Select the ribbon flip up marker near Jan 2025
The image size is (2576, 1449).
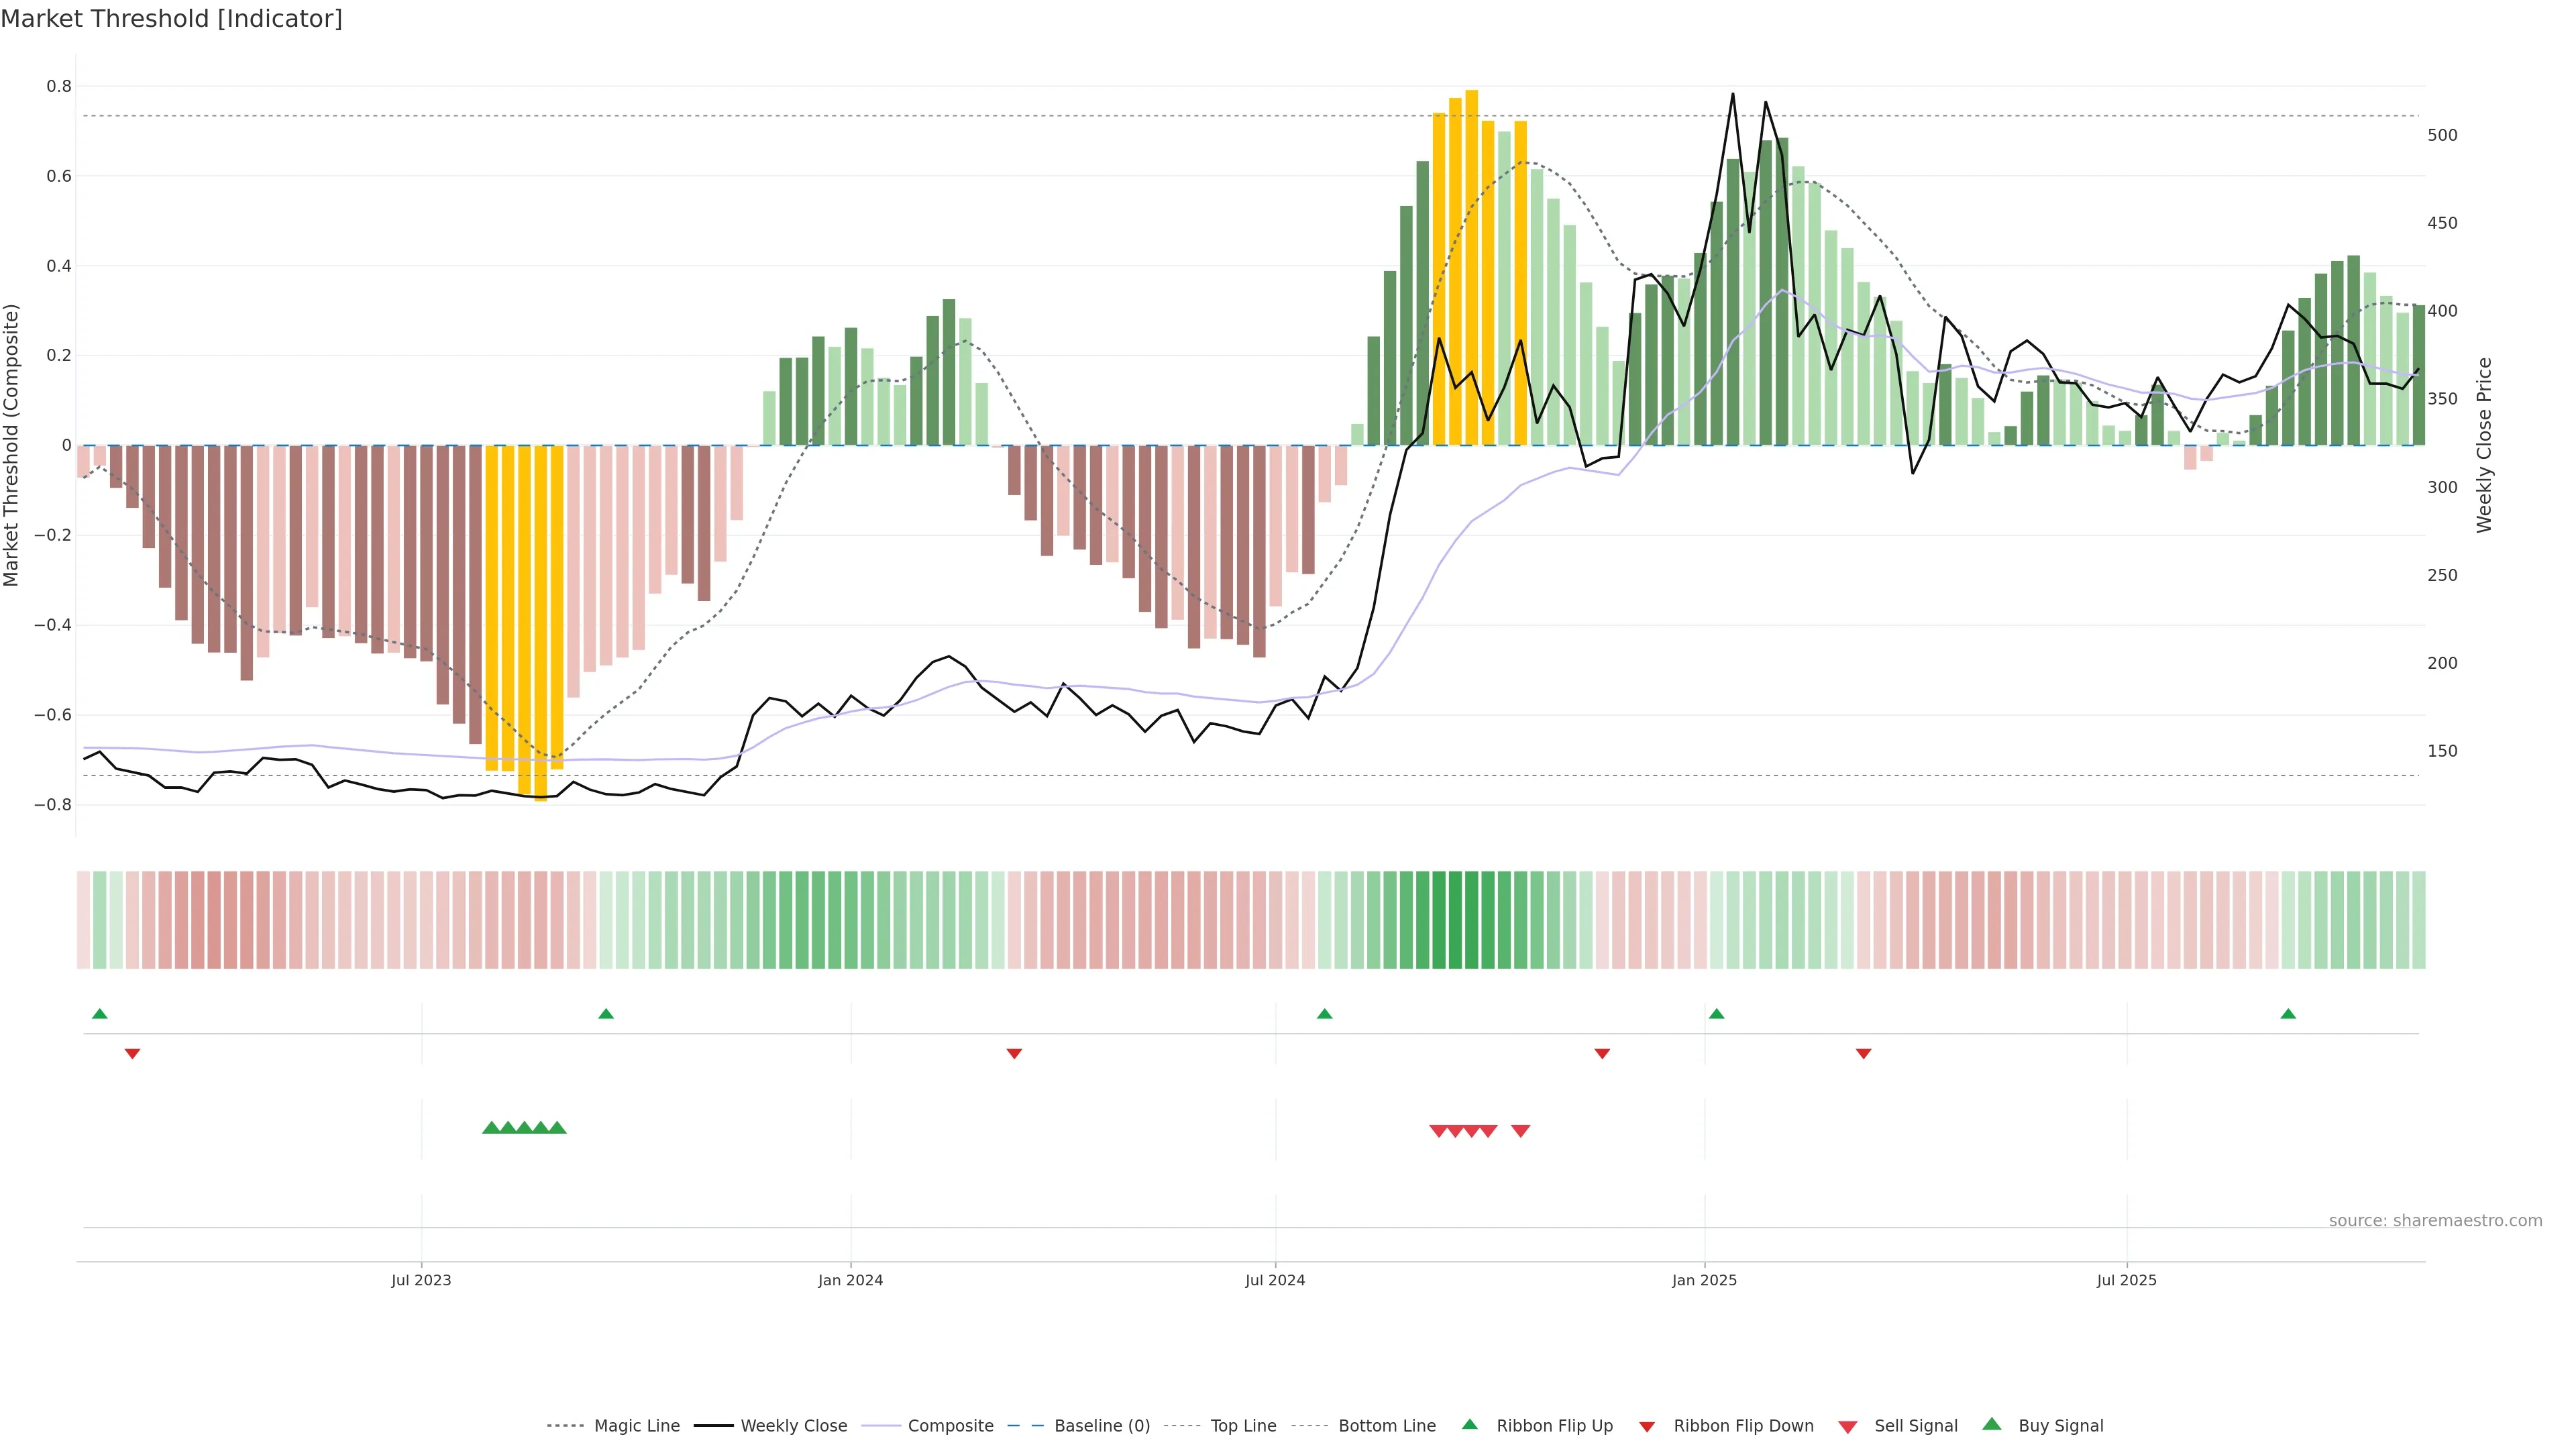(x=1717, y=1014)
